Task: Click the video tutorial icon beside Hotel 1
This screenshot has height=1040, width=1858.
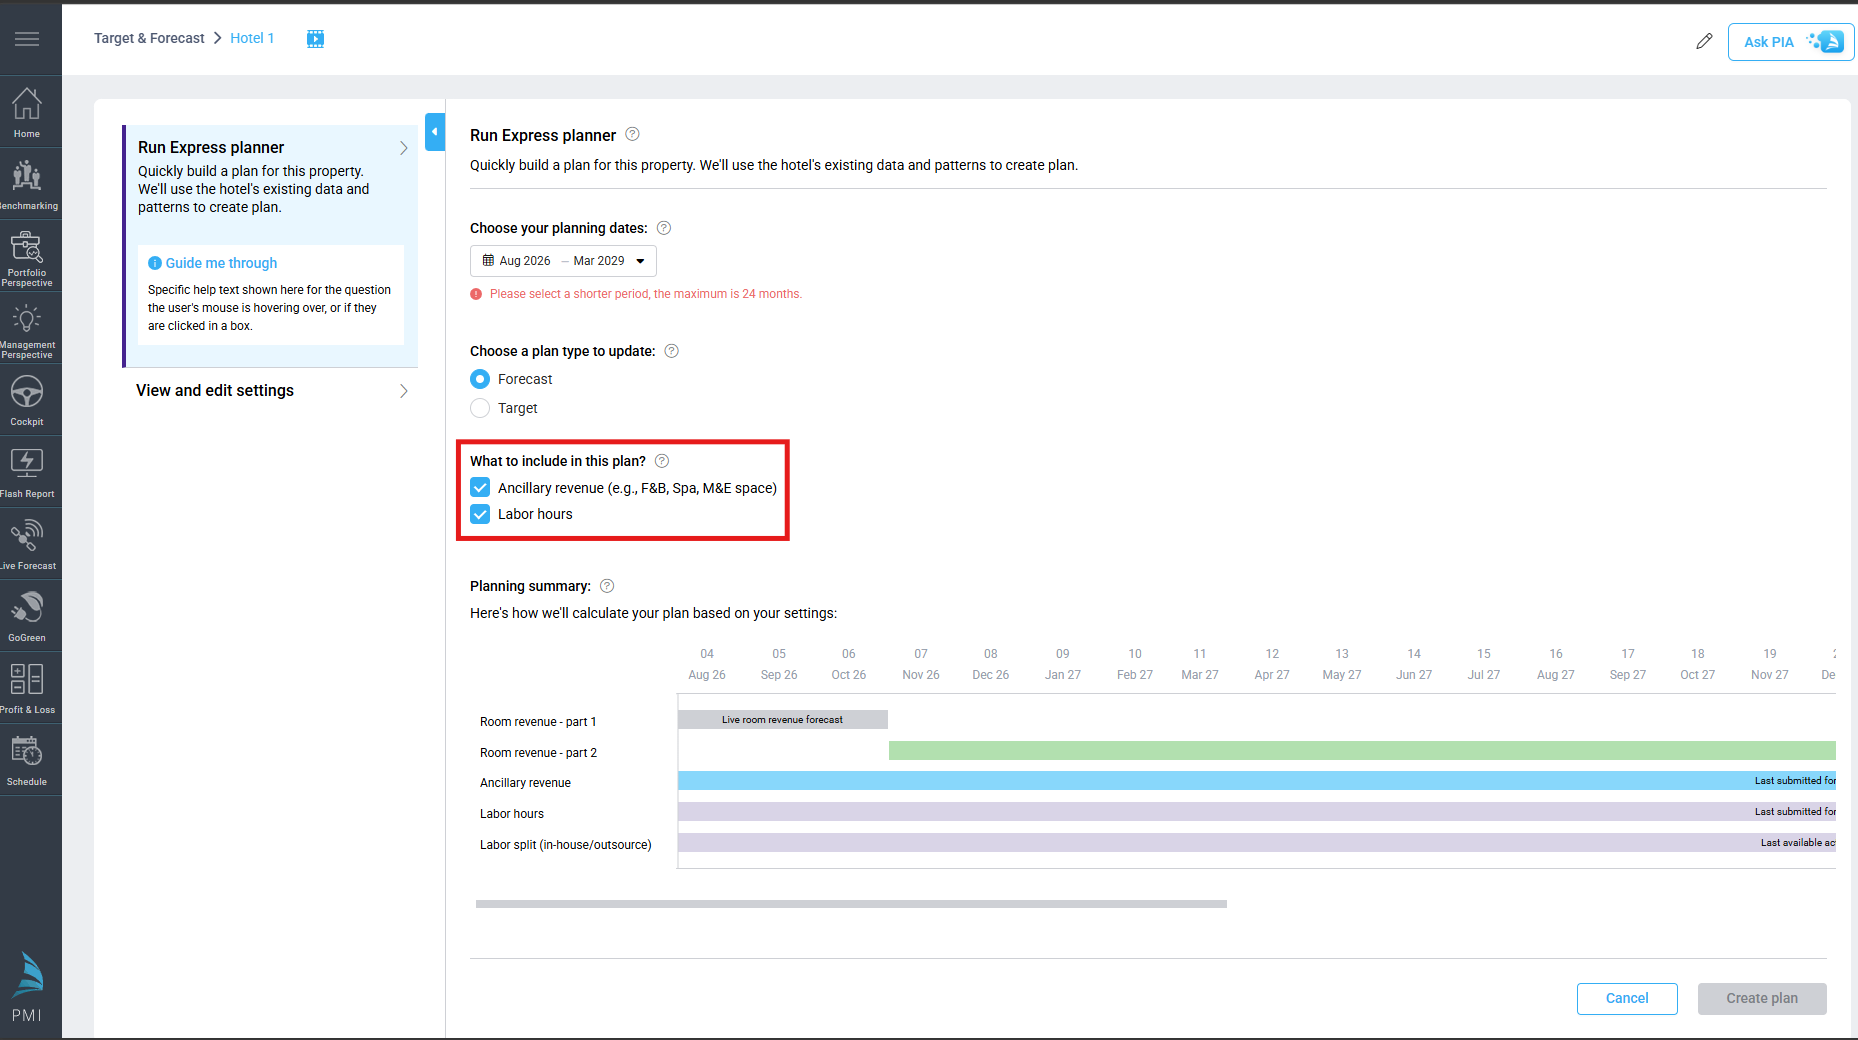Action: pyautogui.click(x=315, y=39)
